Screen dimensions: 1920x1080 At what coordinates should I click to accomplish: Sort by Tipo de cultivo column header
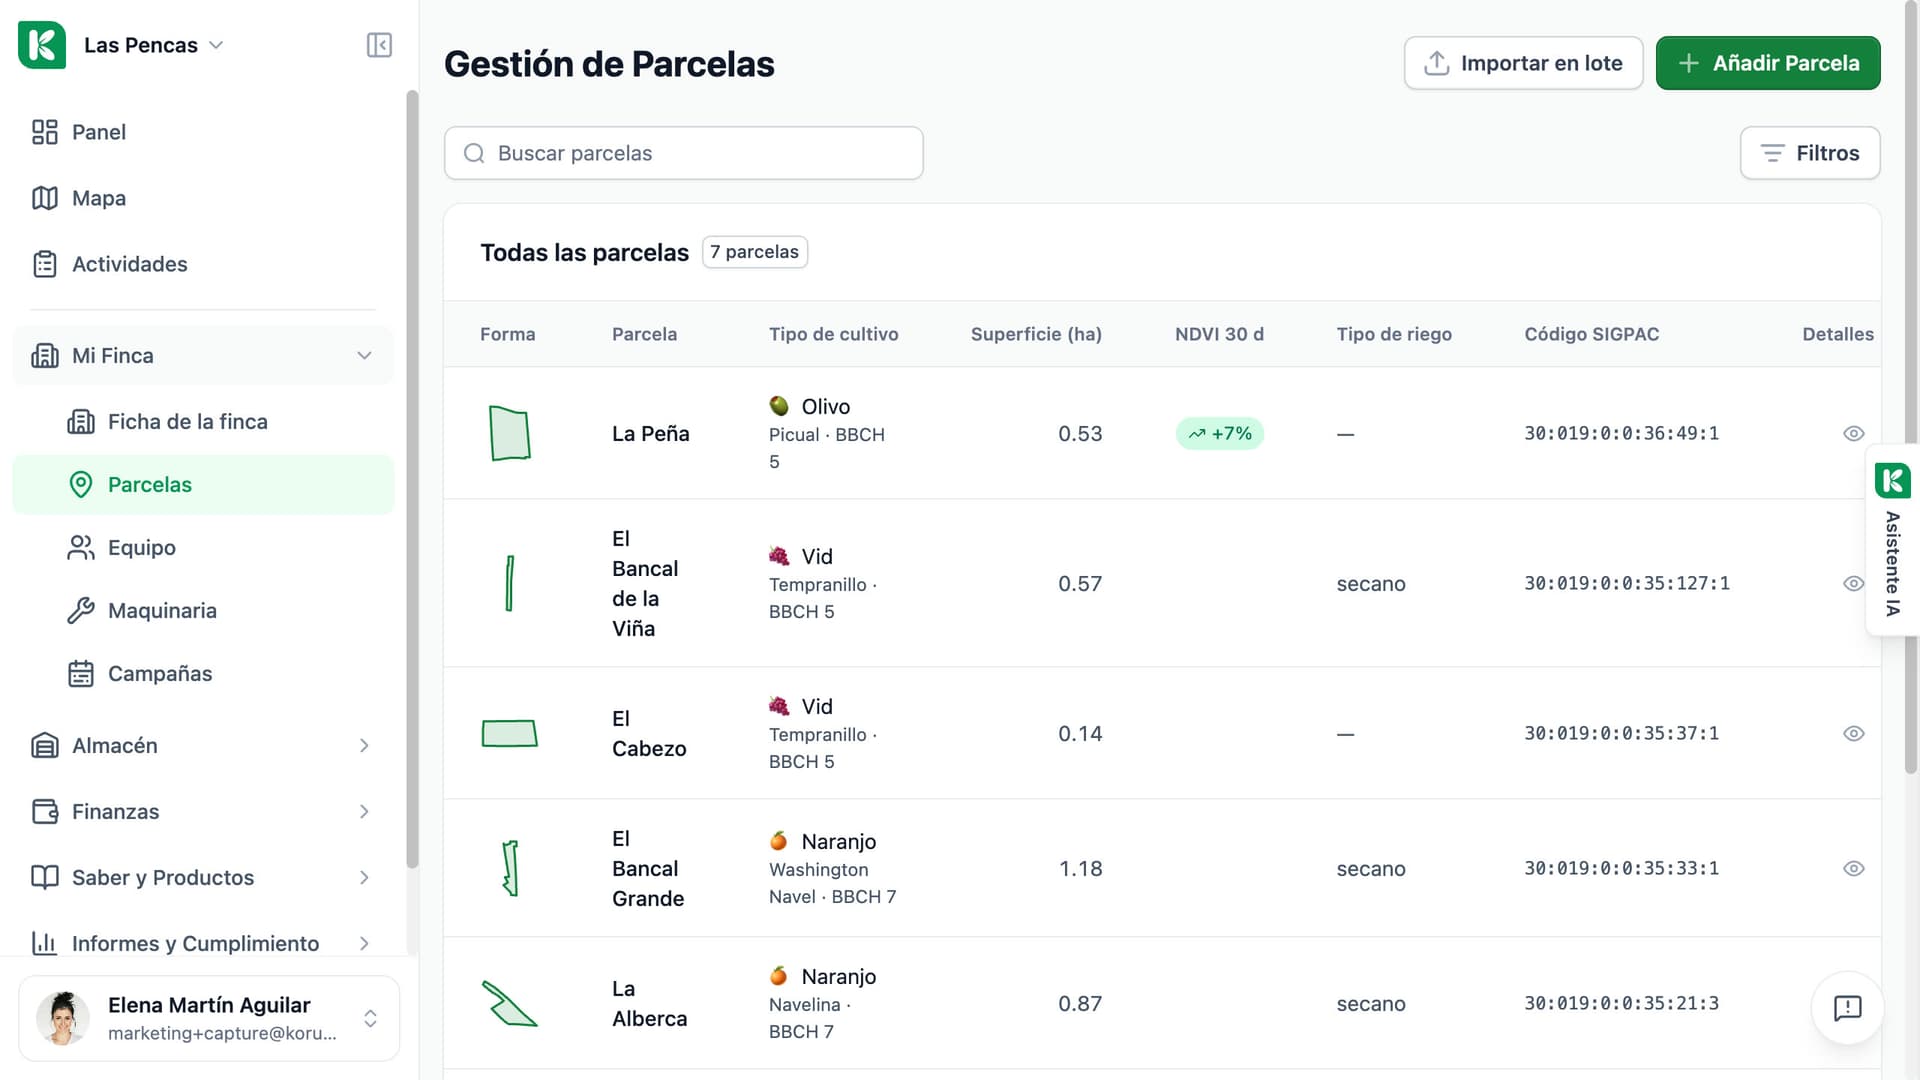(x=833, y=334)
